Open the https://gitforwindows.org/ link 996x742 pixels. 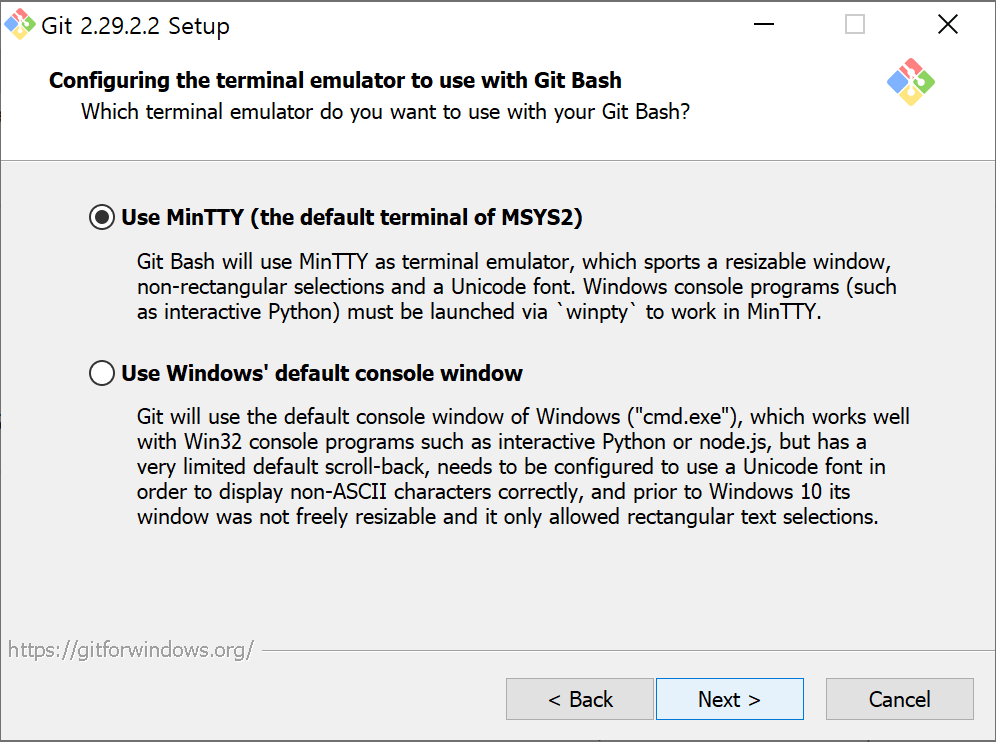(131, 649)
